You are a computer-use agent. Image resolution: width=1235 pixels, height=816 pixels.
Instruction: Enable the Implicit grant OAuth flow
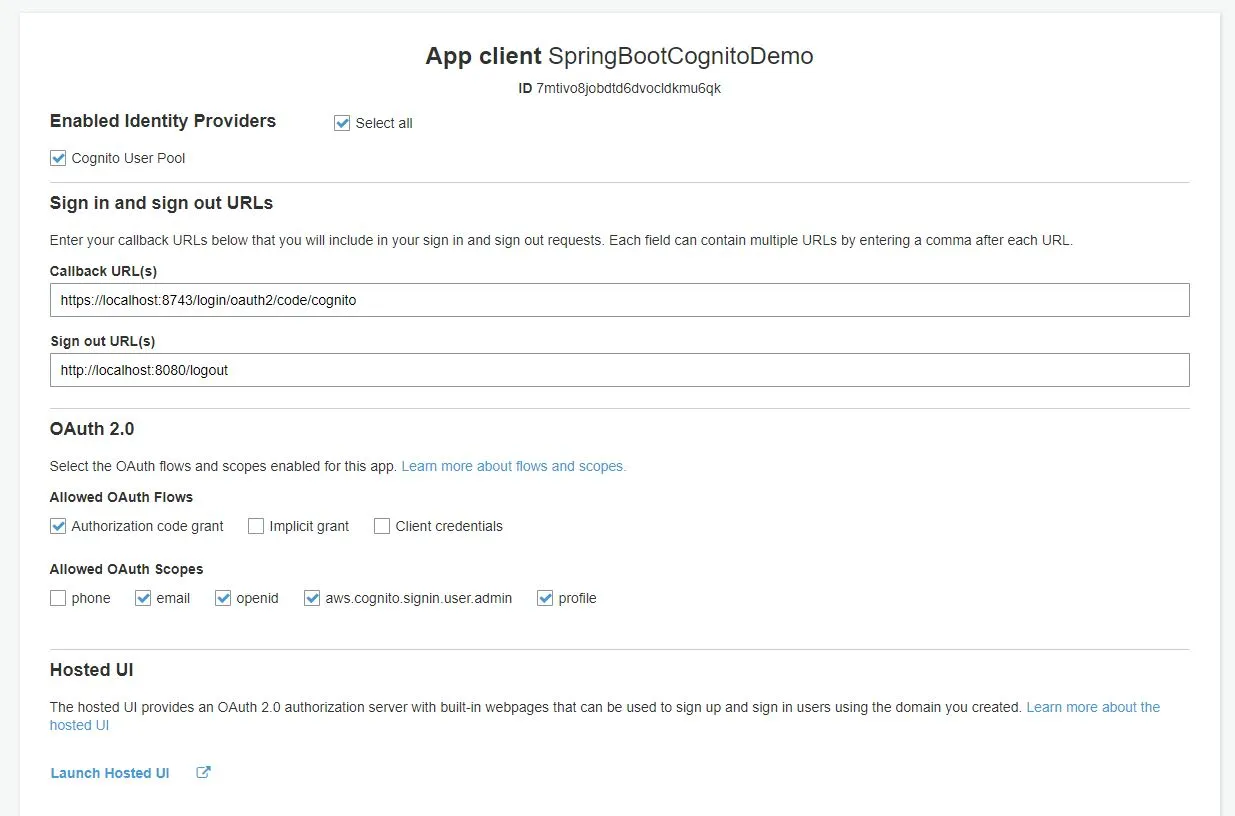(256, 525)
